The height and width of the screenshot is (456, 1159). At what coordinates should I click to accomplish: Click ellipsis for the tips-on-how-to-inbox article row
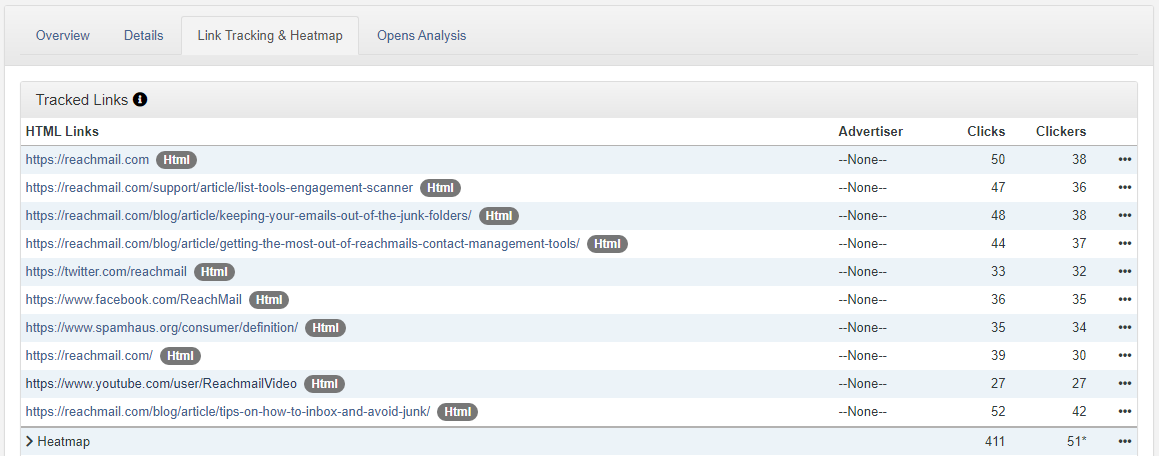coord(1125,412)
